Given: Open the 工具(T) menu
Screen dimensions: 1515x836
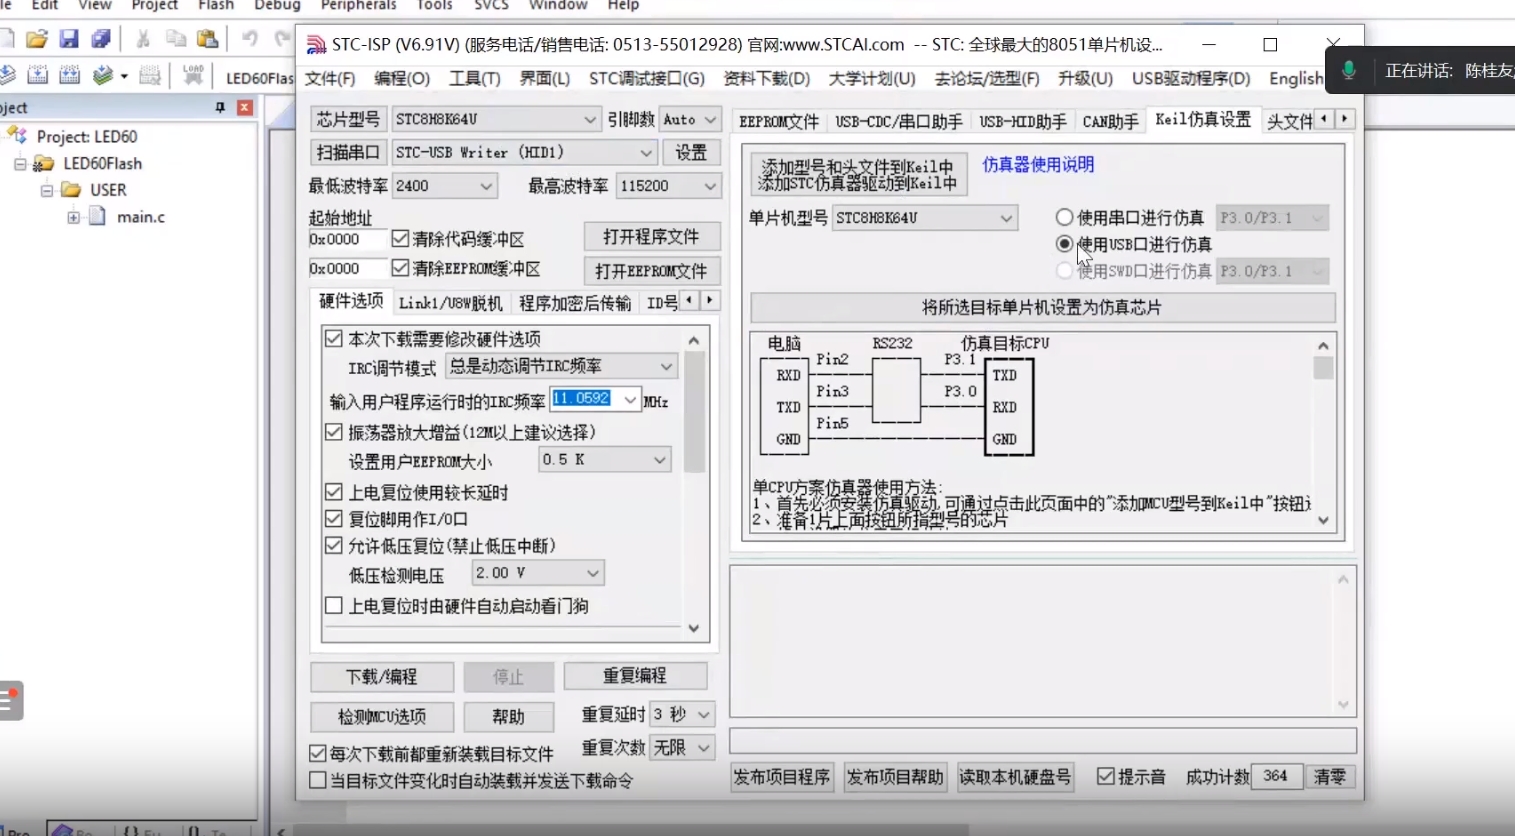Looking at the screenshot, I should 474,78.
